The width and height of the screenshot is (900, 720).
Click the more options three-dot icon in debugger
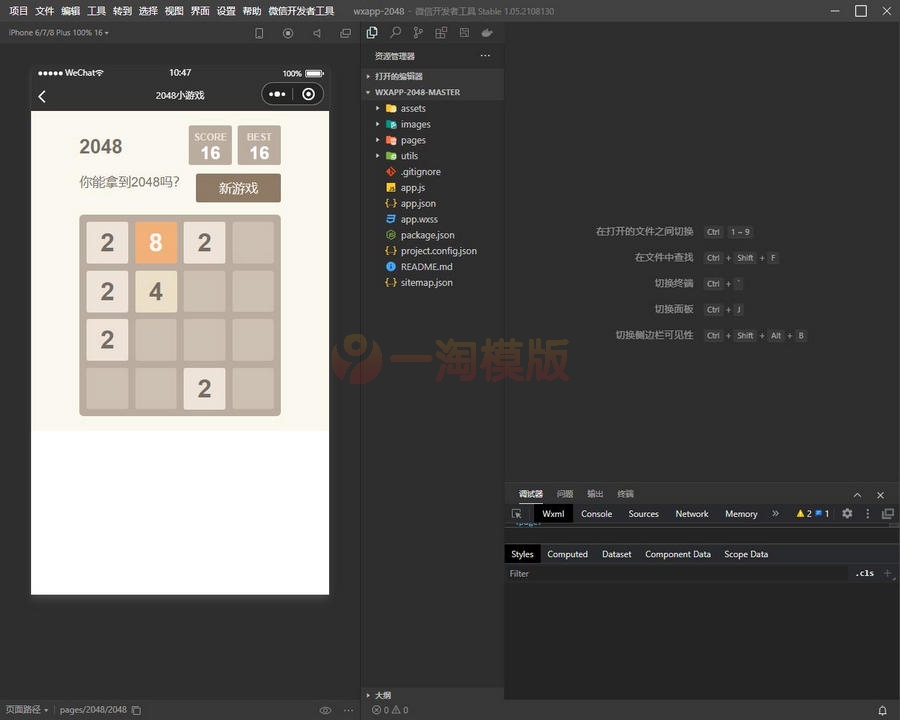867,513
